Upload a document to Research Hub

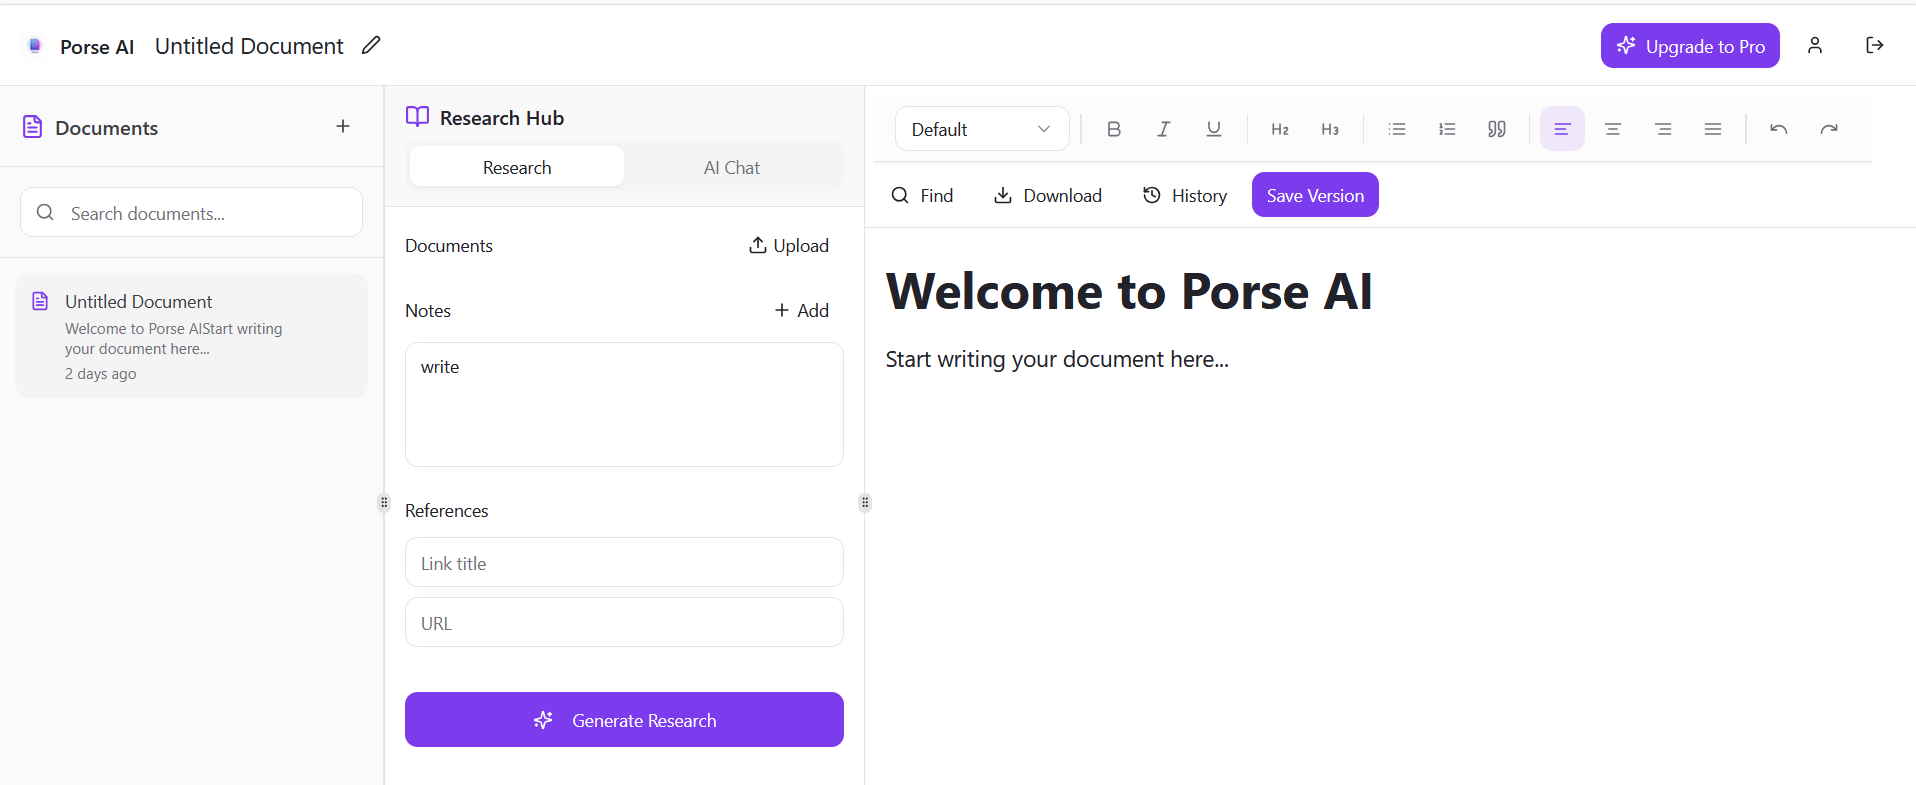point(789,245)
